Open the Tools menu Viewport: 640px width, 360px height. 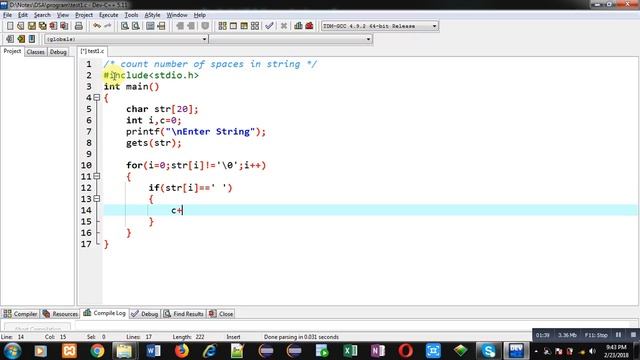[x=131, y=15]
